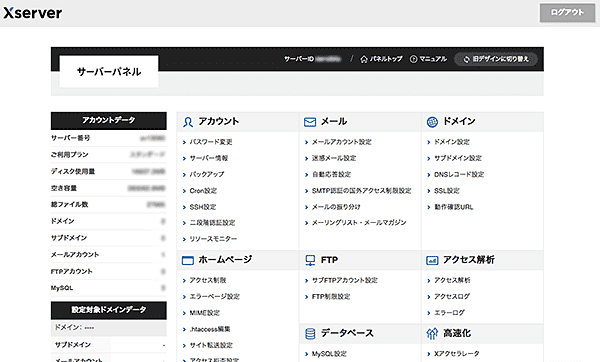Open メールアカウント設定
Image resolution: width=600 pixels, height=362 pixels.
point(341,142)
